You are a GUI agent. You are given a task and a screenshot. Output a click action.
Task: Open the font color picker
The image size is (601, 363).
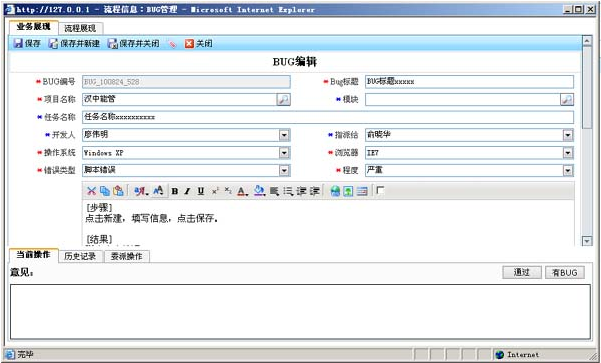(242, 191)
